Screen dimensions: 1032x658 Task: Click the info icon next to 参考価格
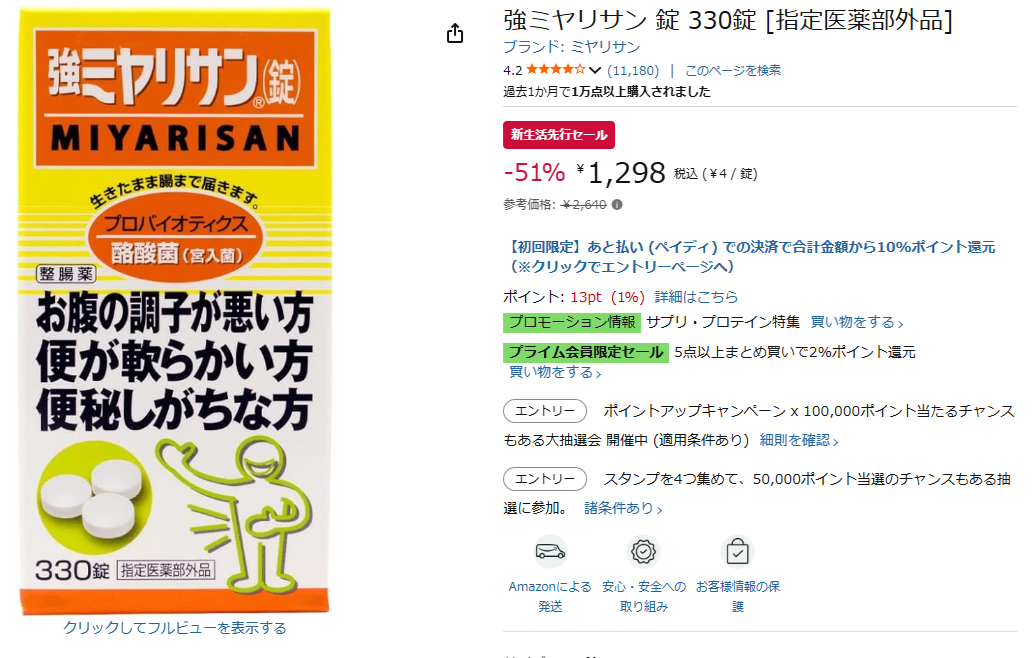pyautogui.click(x=617, y=205)
